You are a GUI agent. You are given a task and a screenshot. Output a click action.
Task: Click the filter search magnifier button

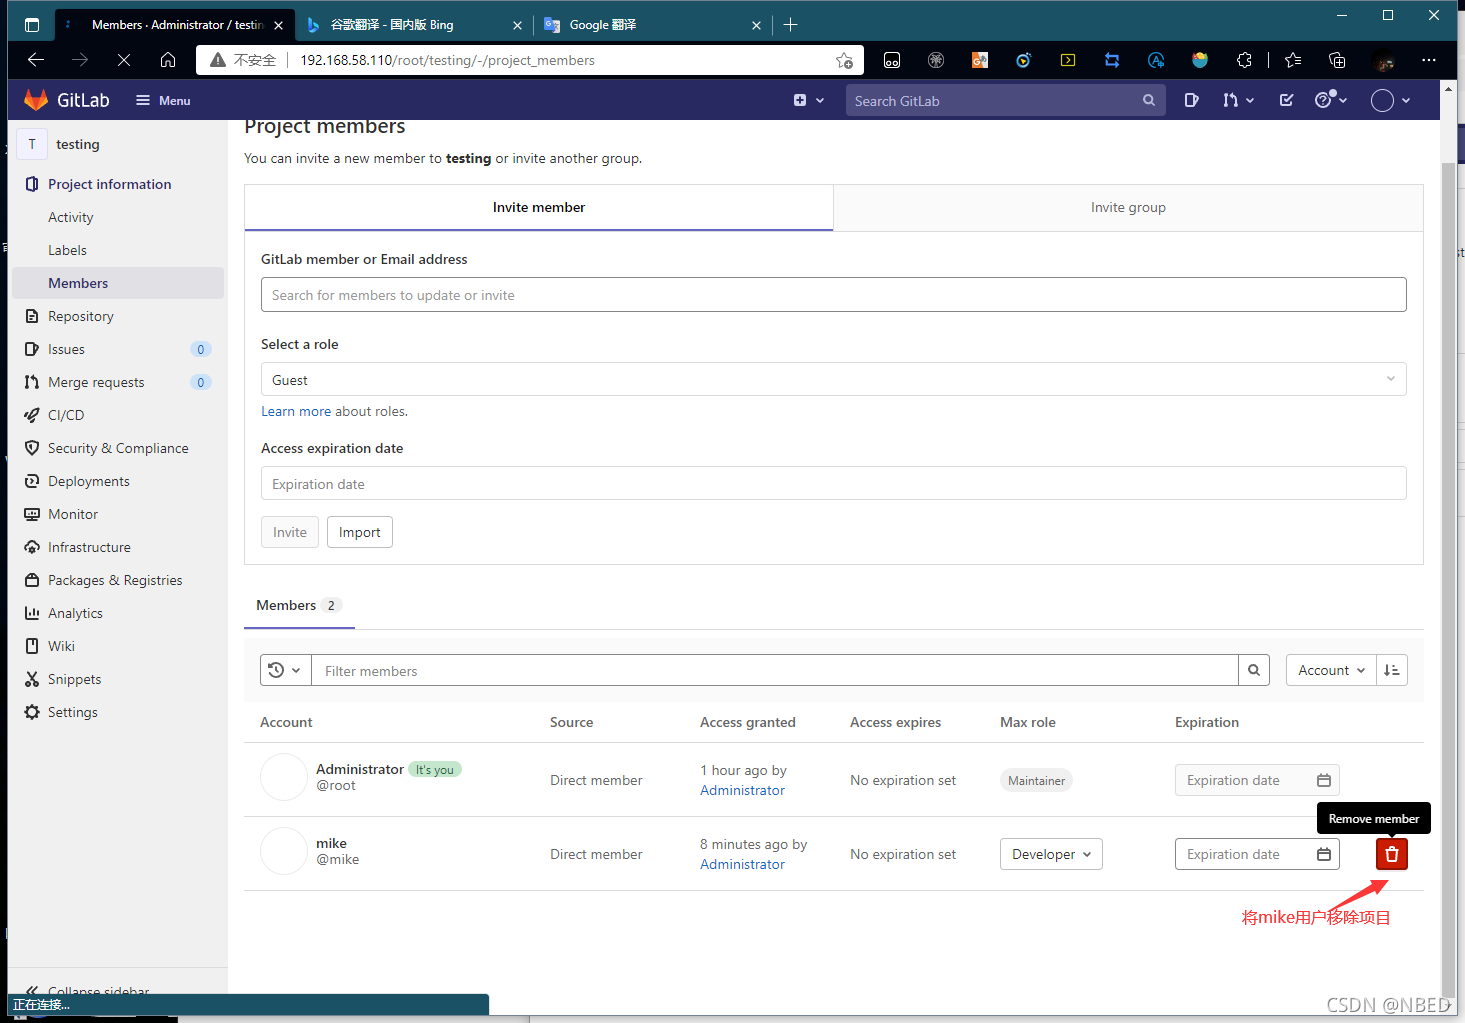(1254, 670)
